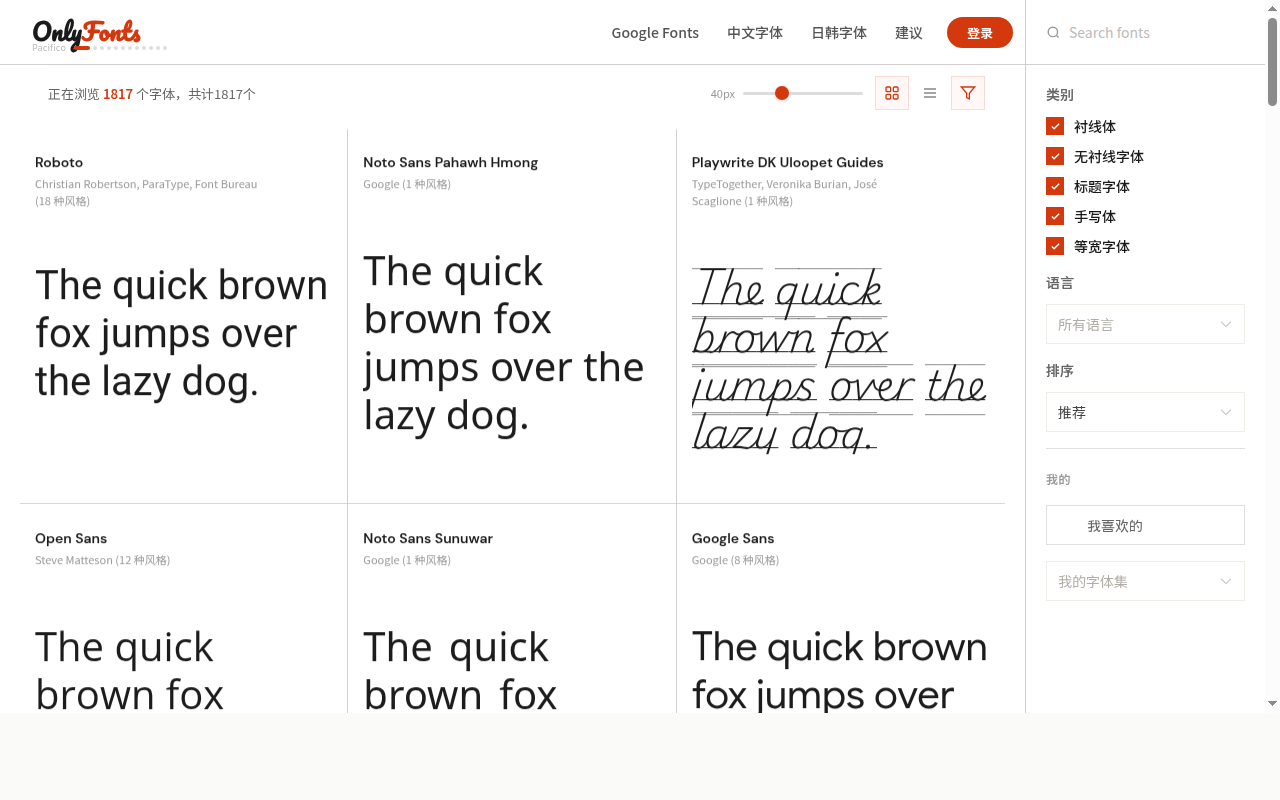Uncheck the 手写体 category checkbox
The height and width of the screenshot is (800, 1280).
click(1055, 216)
